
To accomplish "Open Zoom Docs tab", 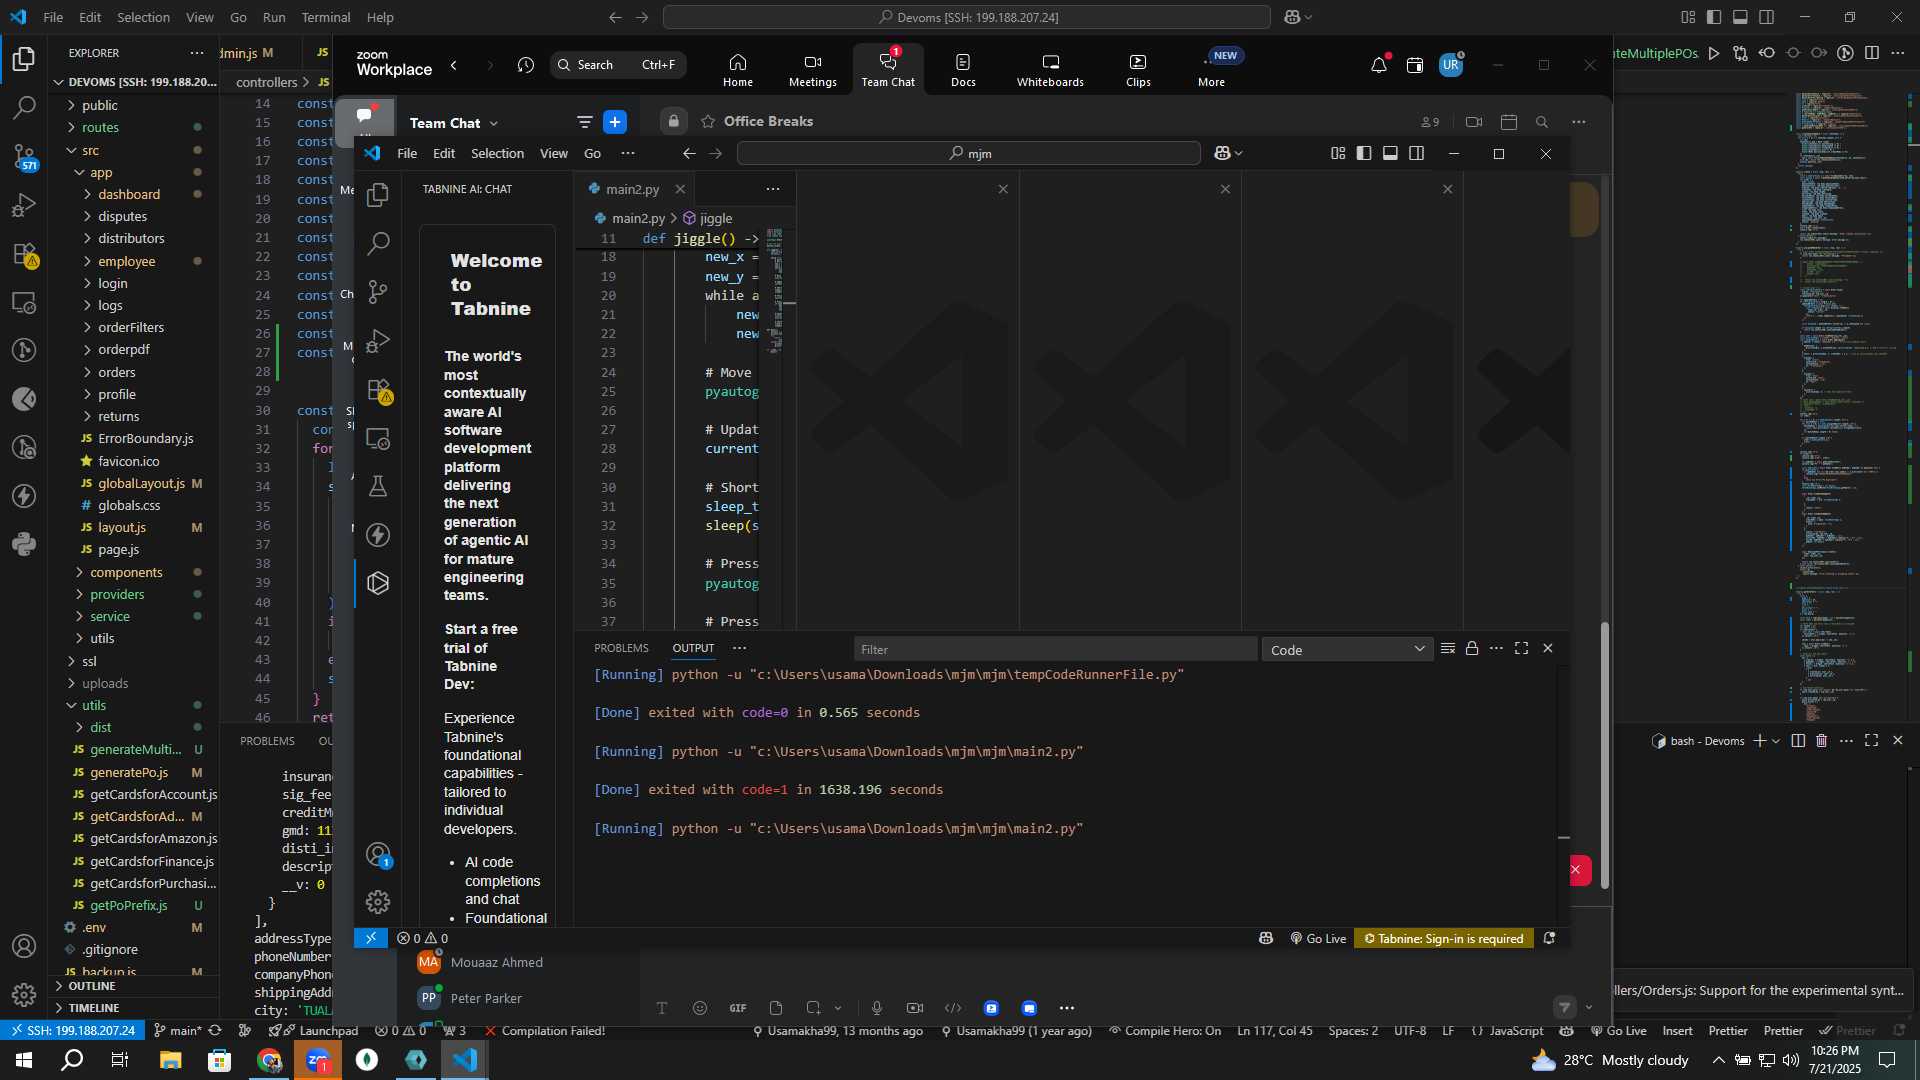I will 963,70.
